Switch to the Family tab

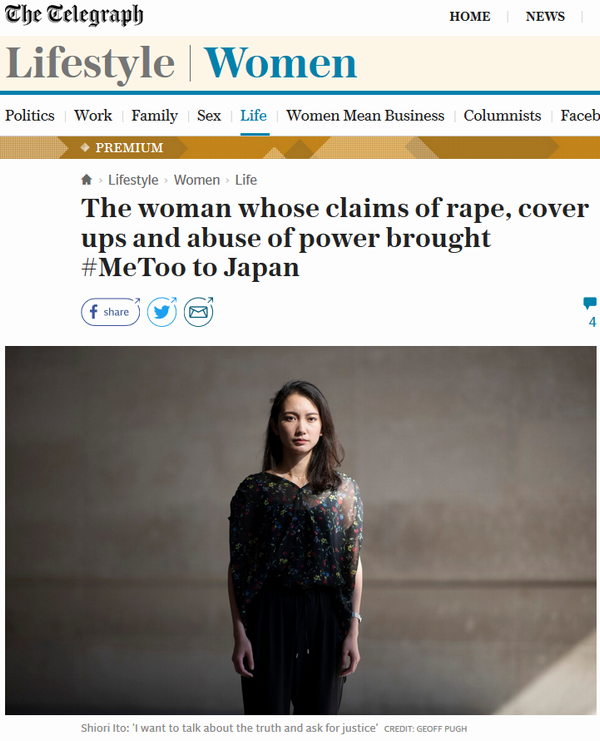(x=154, y=116)
